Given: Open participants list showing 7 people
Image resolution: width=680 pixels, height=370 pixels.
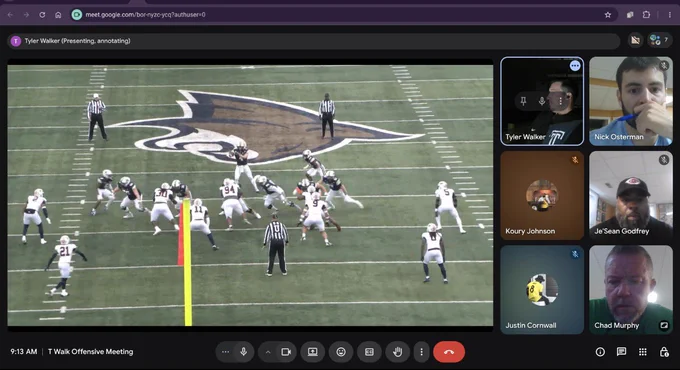Looking at the screenshot, I should (x=659, y=40).
